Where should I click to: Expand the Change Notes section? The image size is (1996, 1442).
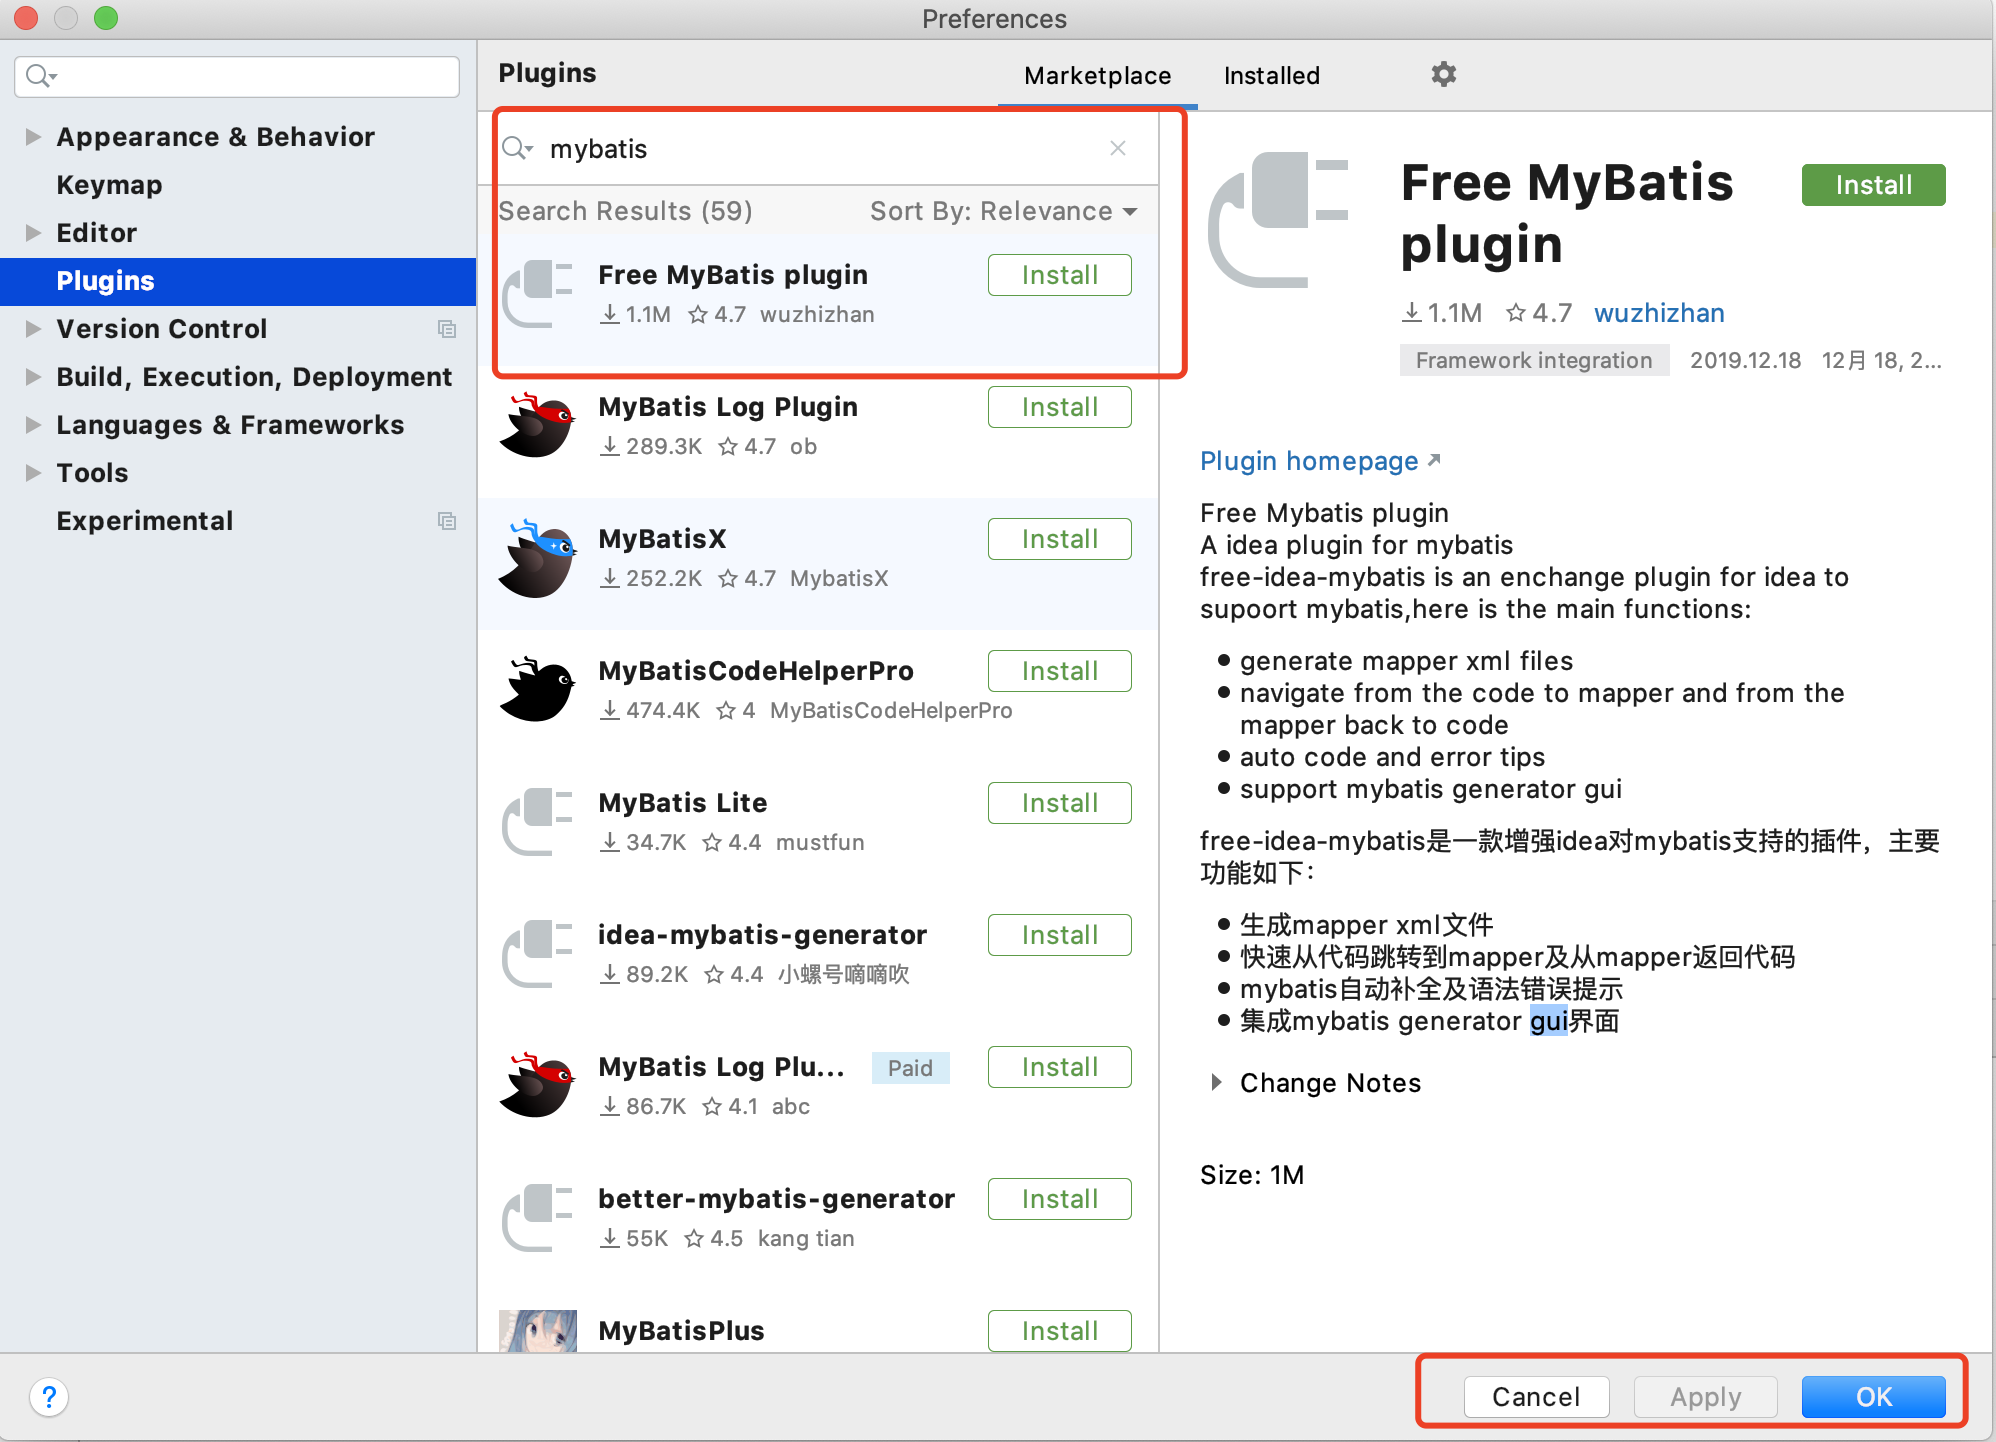click(x=1217, y=1082)
